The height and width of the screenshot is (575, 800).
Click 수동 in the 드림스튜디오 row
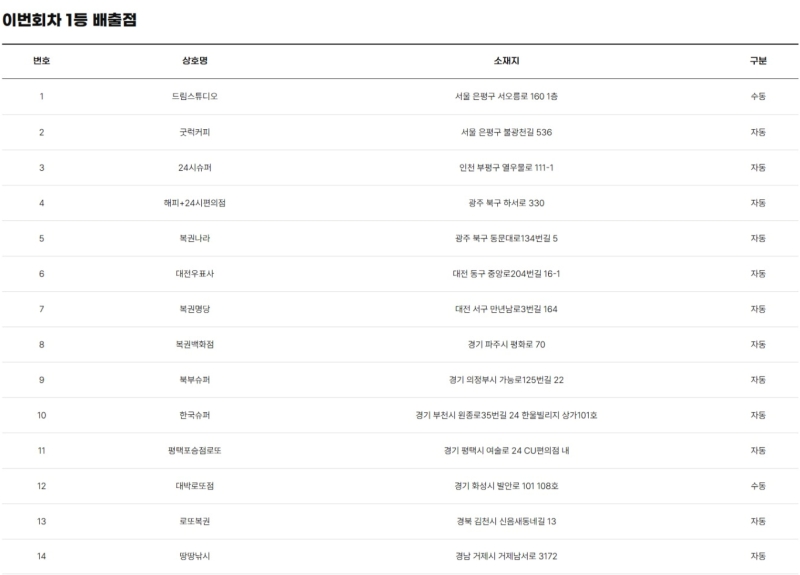758,96
